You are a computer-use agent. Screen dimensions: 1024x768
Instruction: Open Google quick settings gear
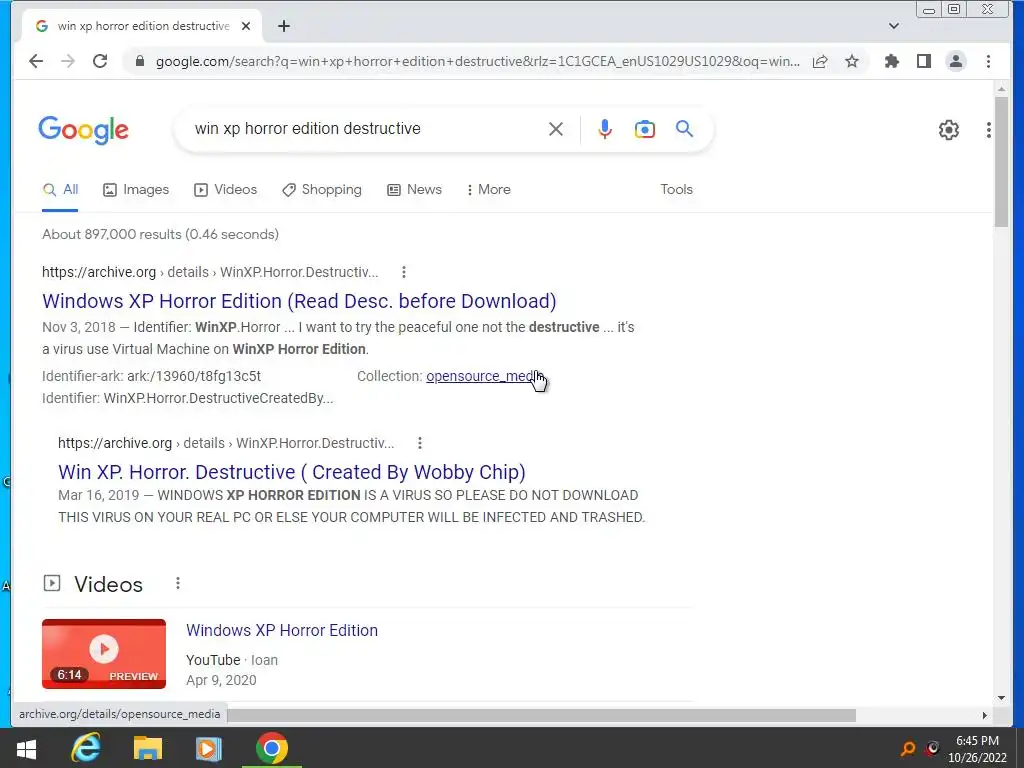point(948,130)
